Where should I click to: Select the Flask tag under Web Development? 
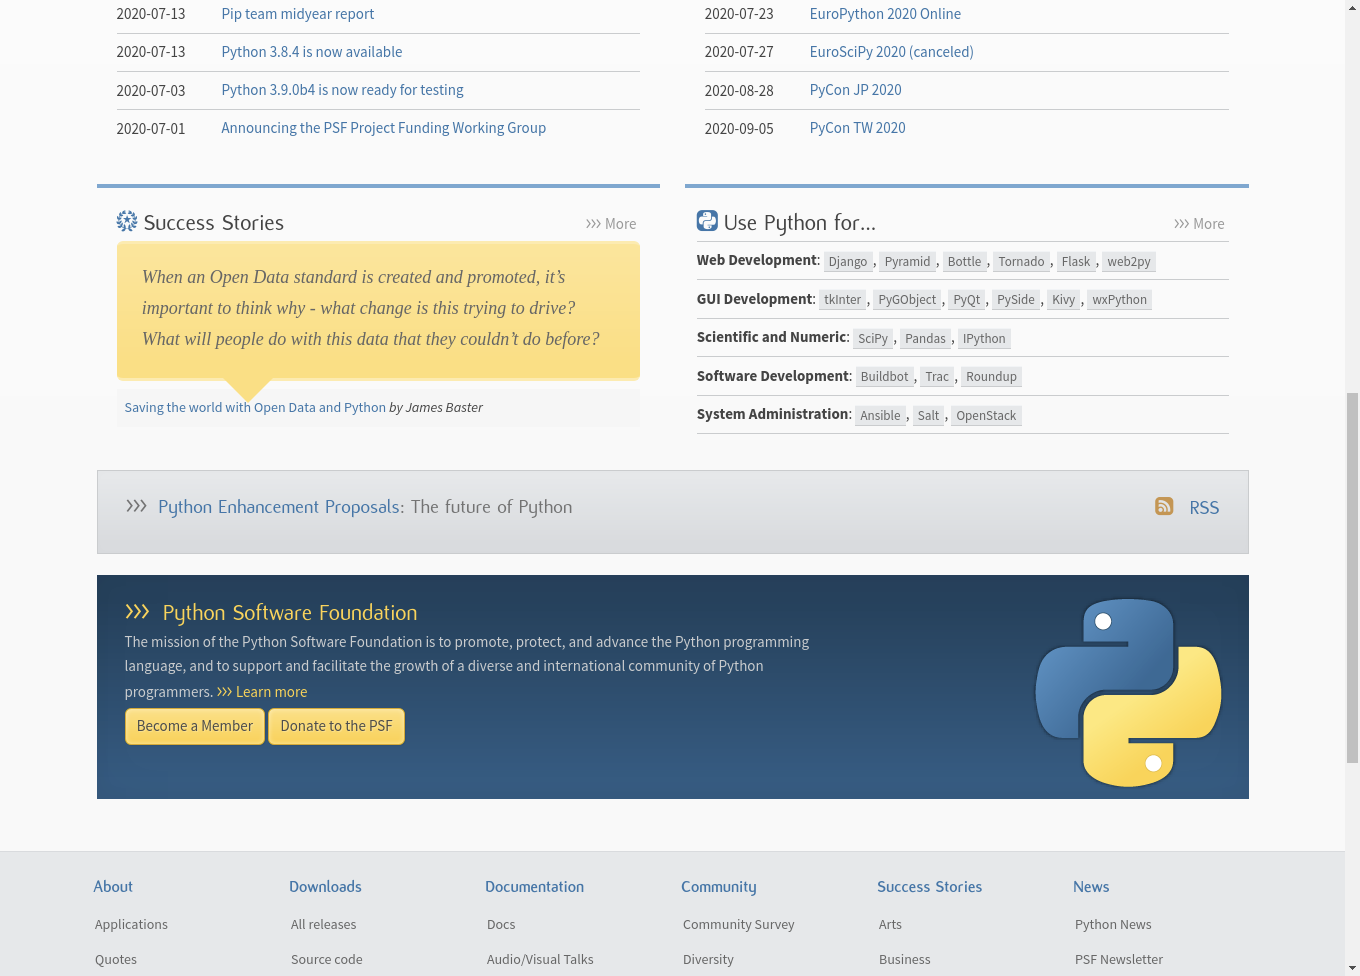(1076, 261)
